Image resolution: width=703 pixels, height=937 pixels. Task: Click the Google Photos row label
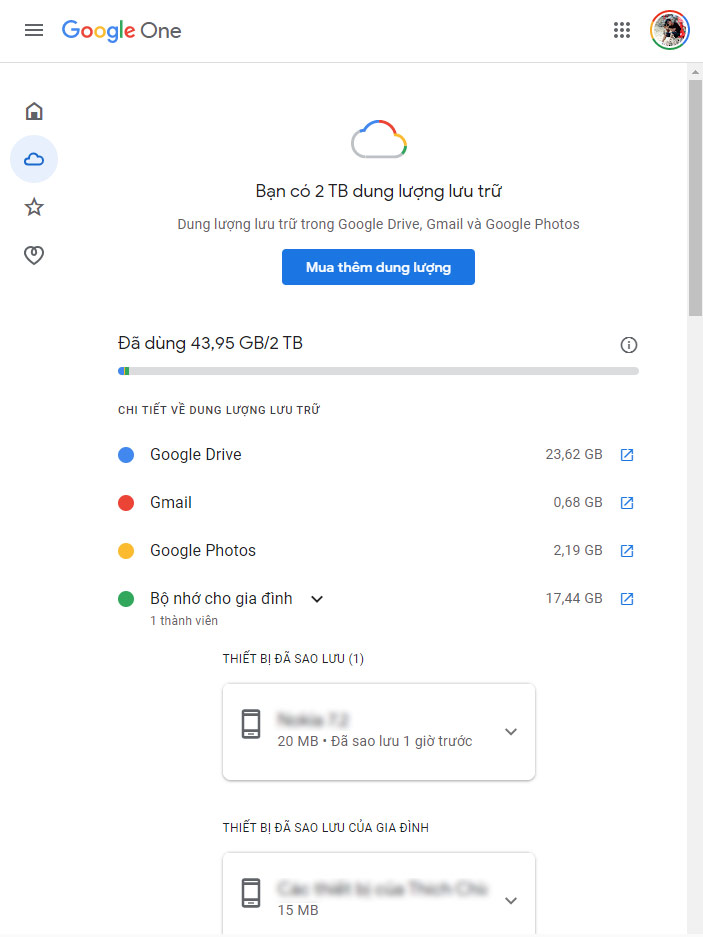pyautogui.click(x=203, y=550)
